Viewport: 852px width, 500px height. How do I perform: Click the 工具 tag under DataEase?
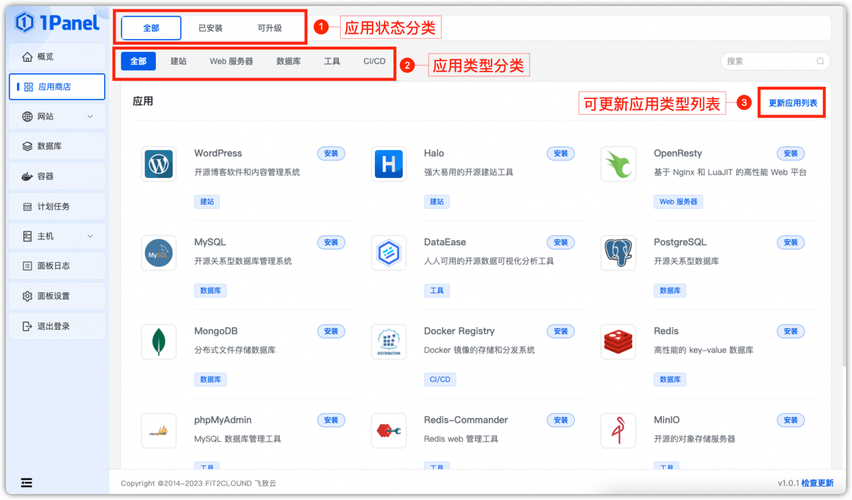click(x=437, y=291)
